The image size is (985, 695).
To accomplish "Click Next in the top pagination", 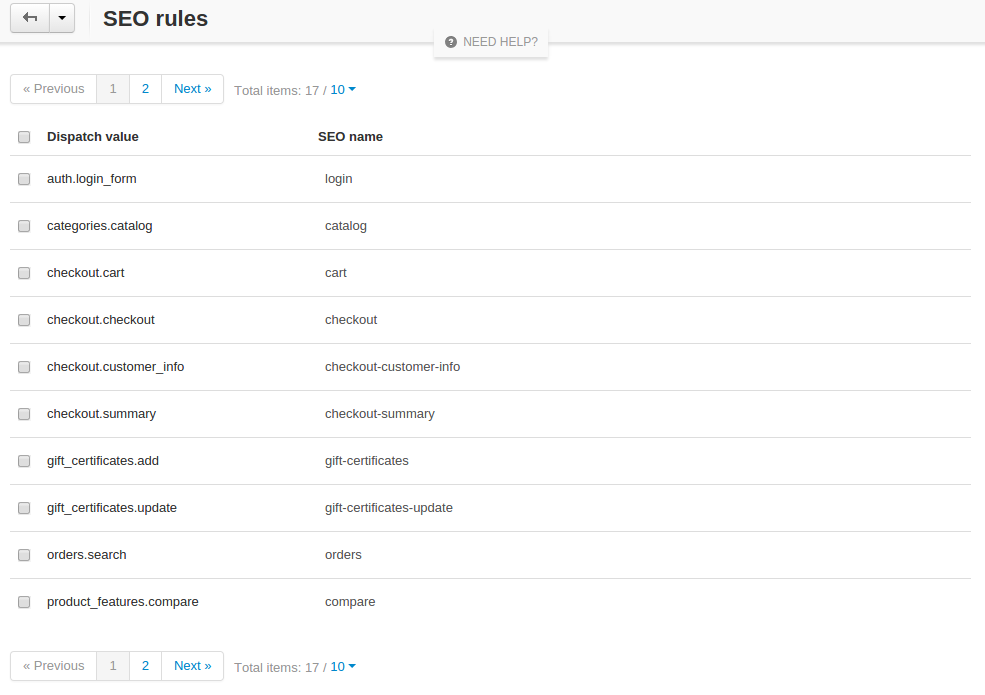I will 192,89.
